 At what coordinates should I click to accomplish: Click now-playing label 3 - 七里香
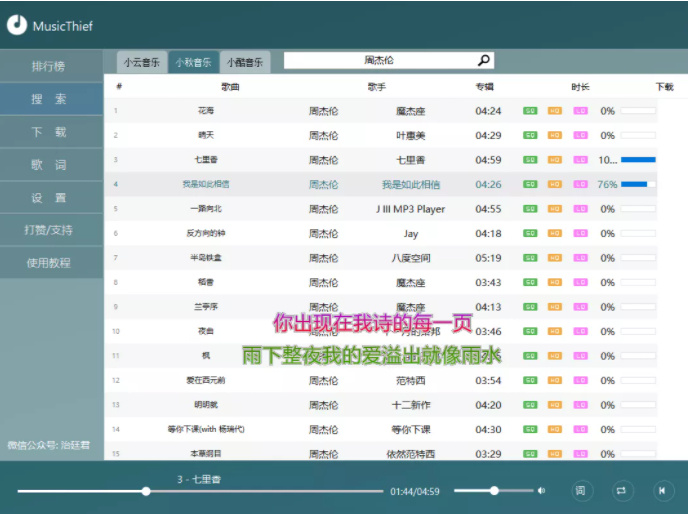tap(199, 479)
